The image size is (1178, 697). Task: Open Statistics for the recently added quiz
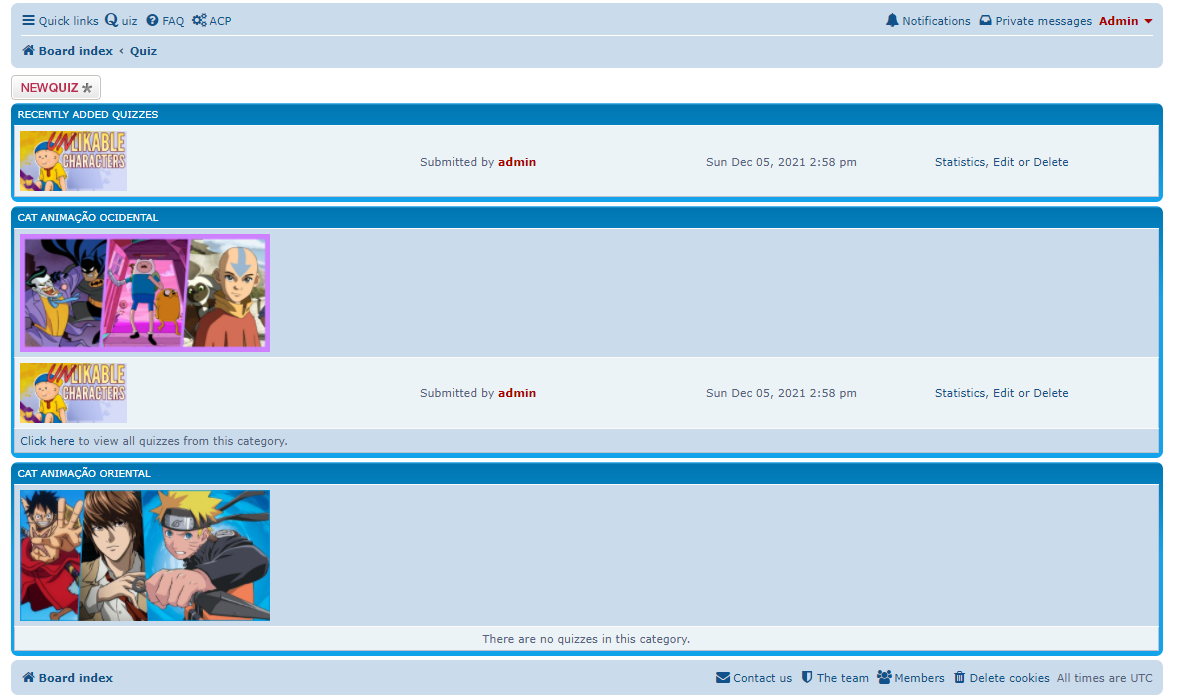click(959, 161)
